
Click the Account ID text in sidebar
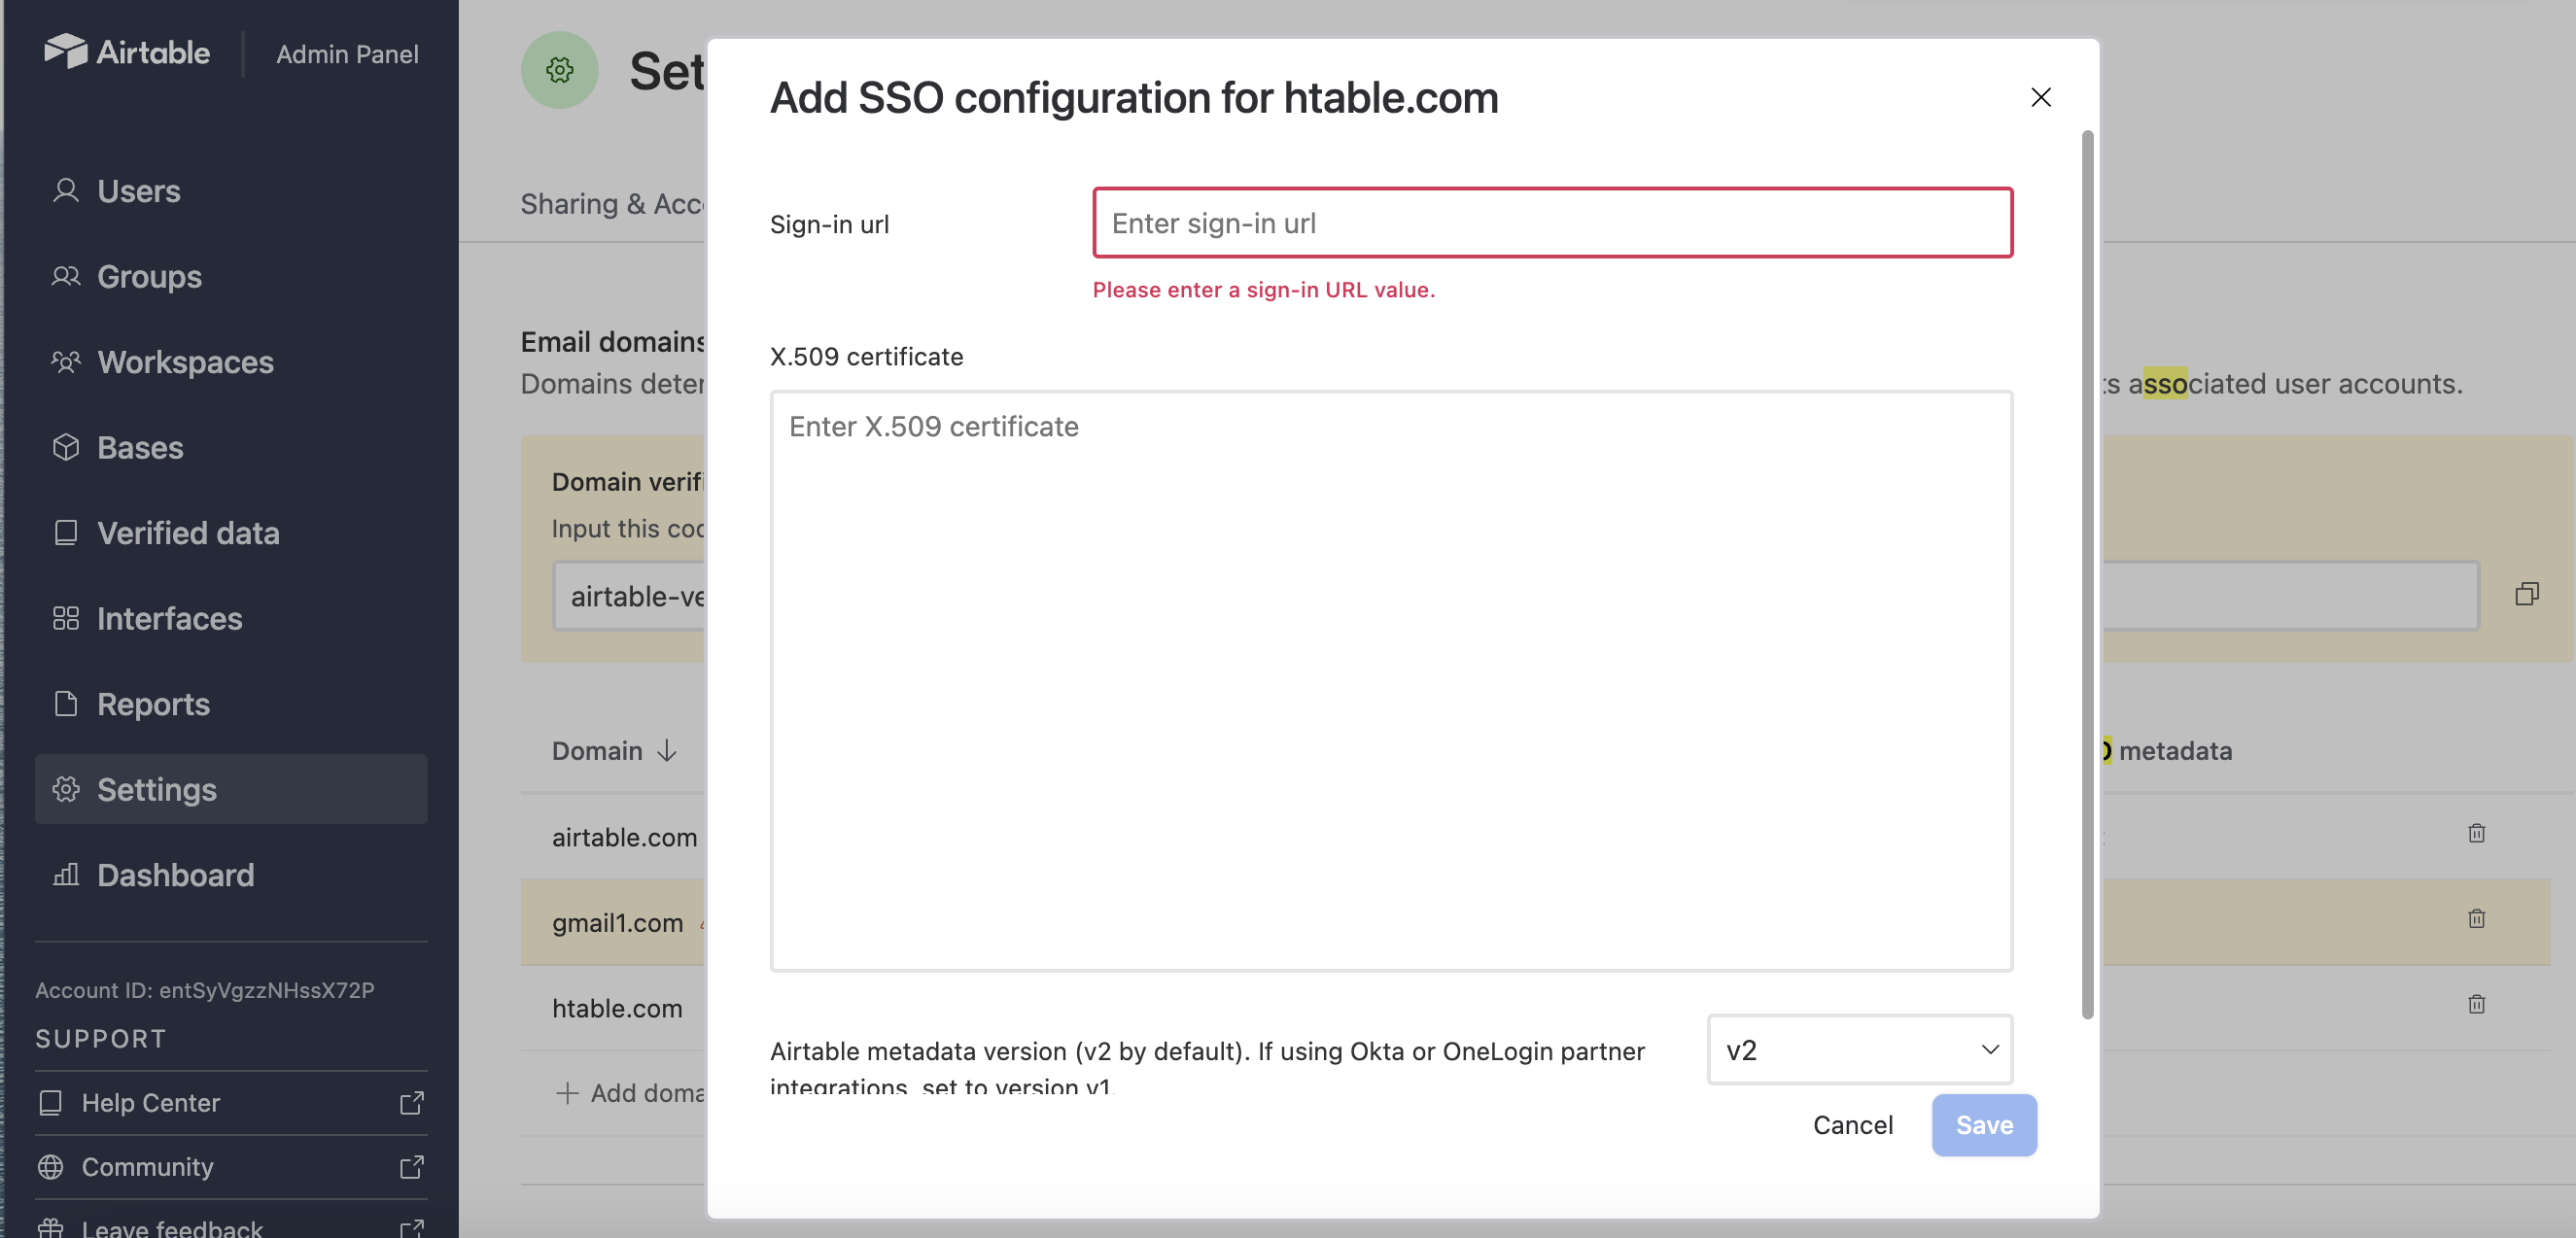[x=205, y=990]
